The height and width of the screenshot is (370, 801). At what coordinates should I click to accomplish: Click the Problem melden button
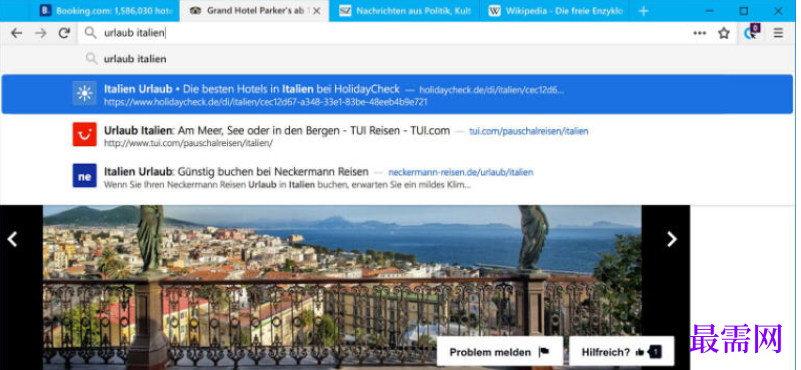500,352
